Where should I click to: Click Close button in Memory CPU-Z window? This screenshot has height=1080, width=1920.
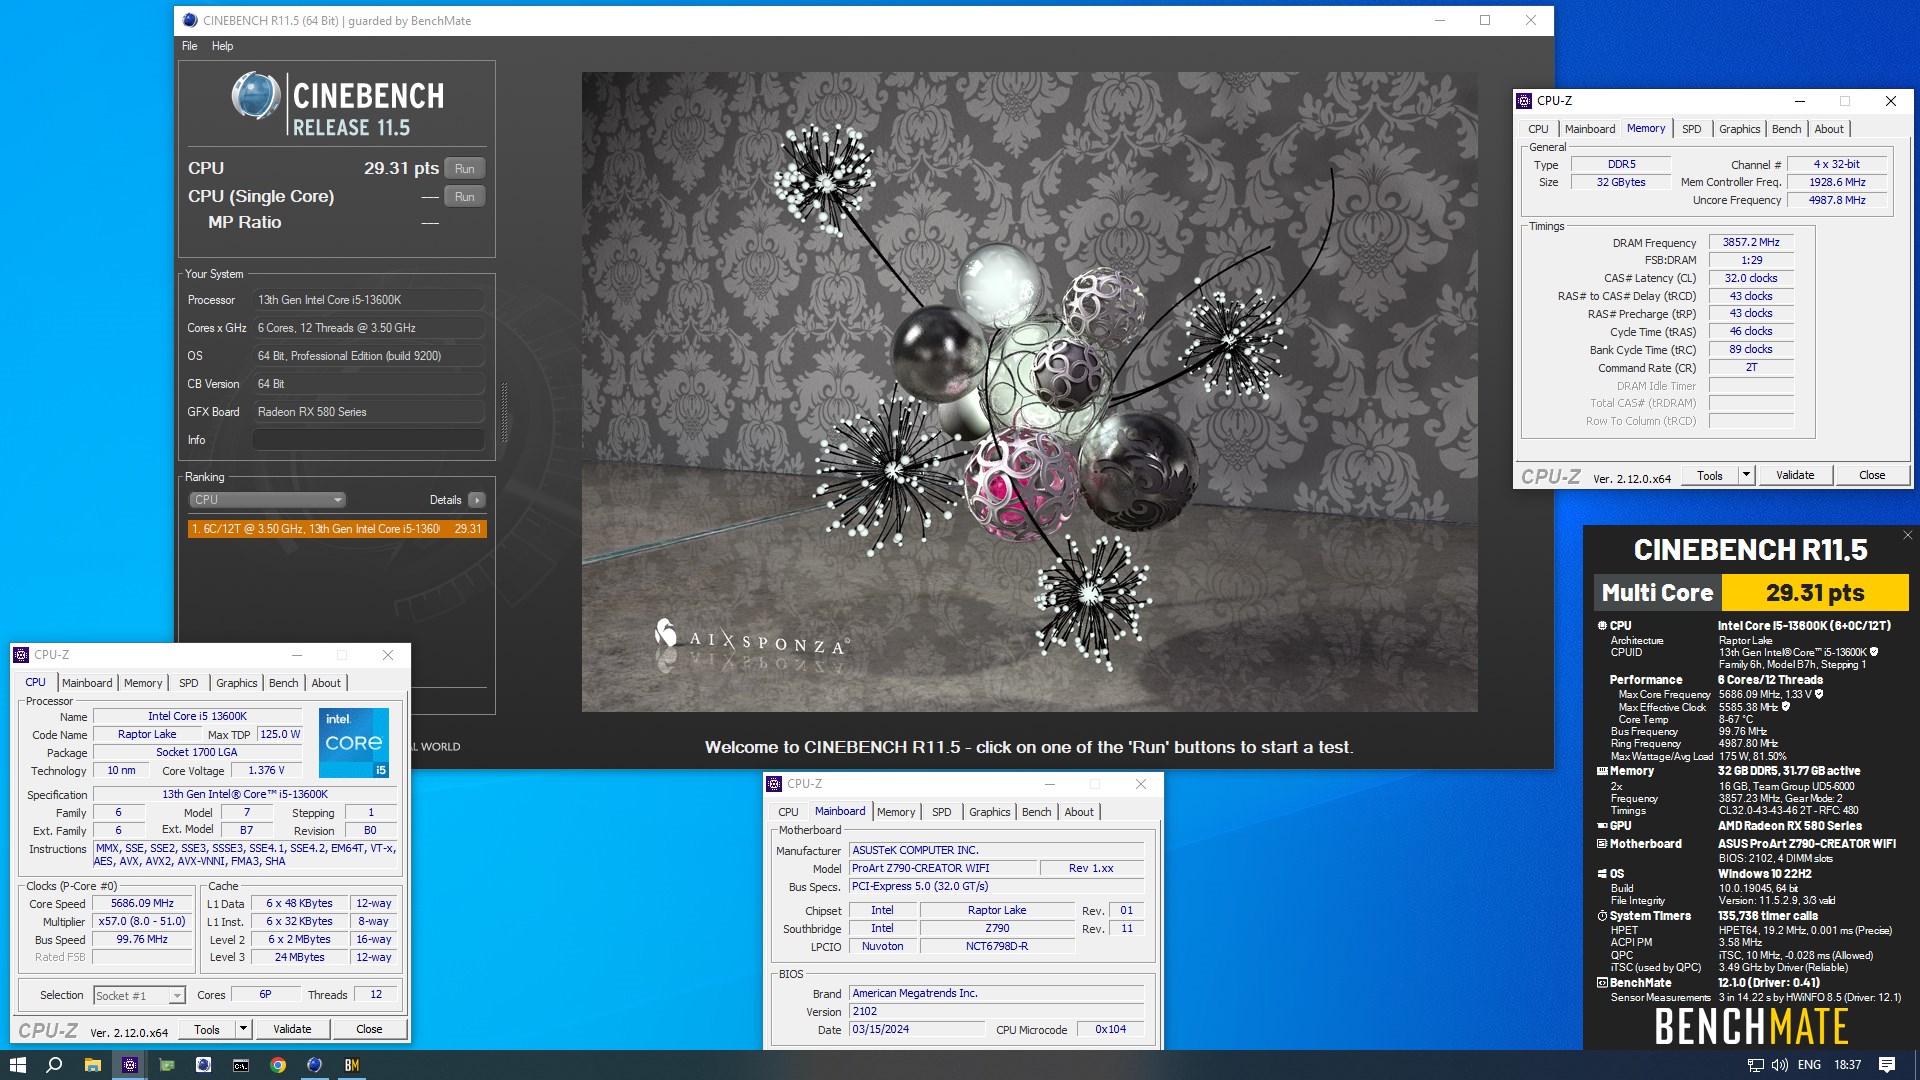pyautogui.click(x=1872, y=475)
